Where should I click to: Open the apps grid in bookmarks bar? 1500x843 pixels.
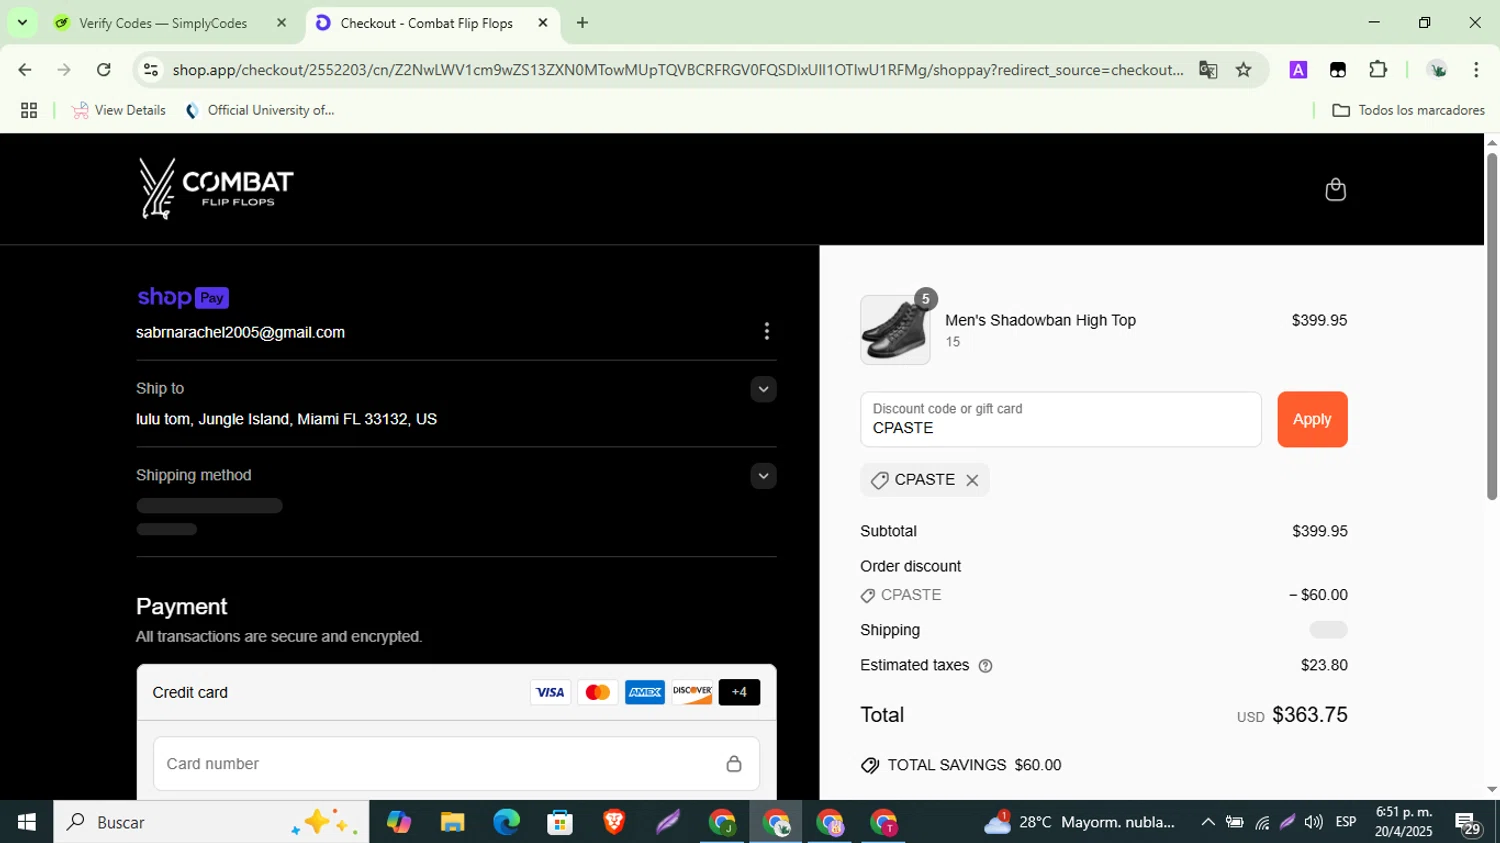[29, 111]
